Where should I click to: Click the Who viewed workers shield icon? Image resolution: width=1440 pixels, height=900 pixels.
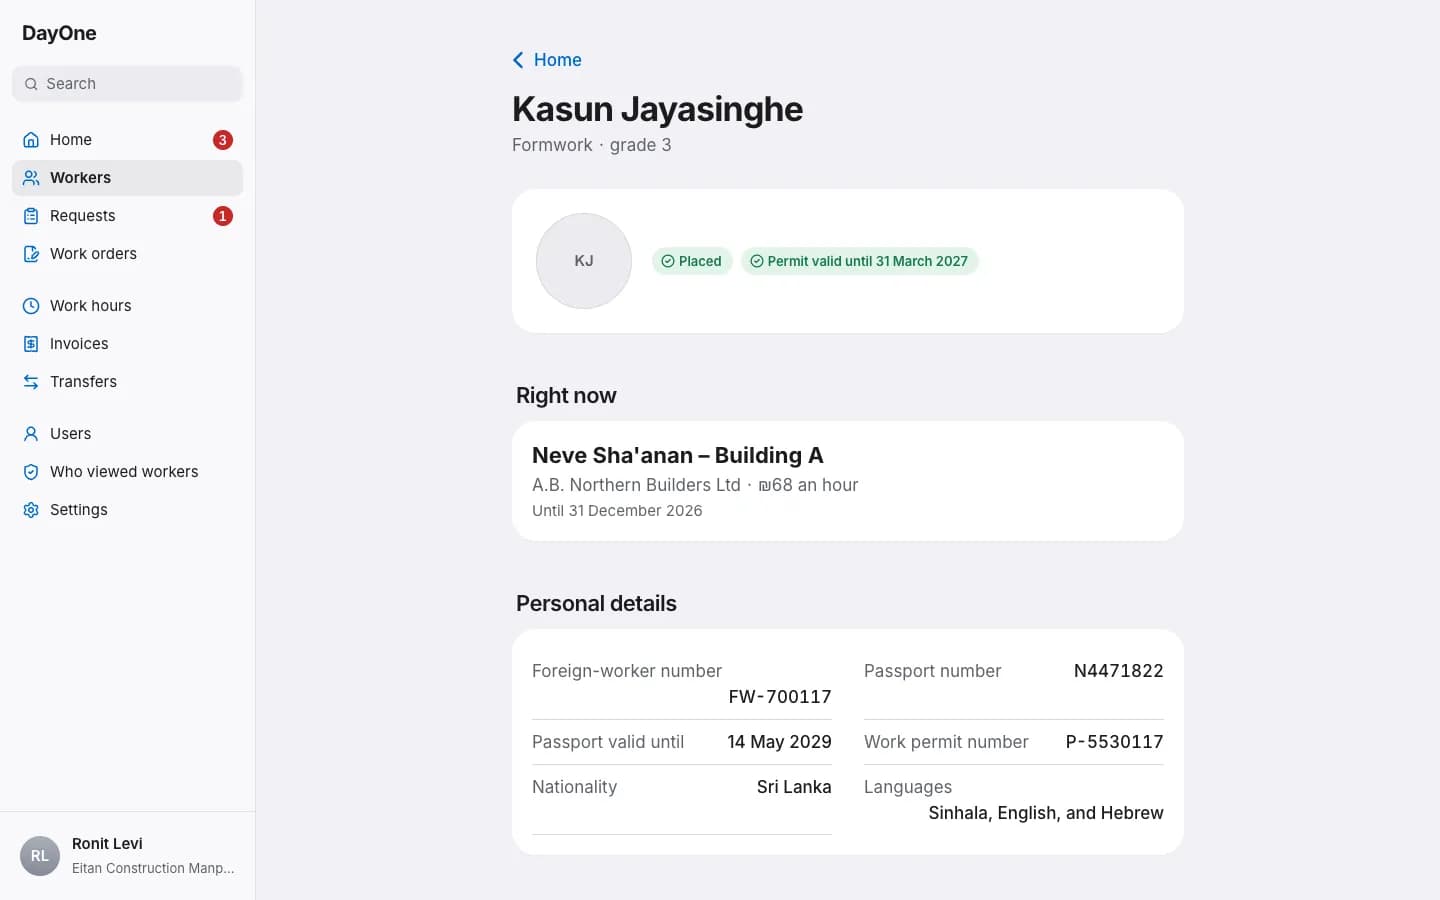point(31,472)
